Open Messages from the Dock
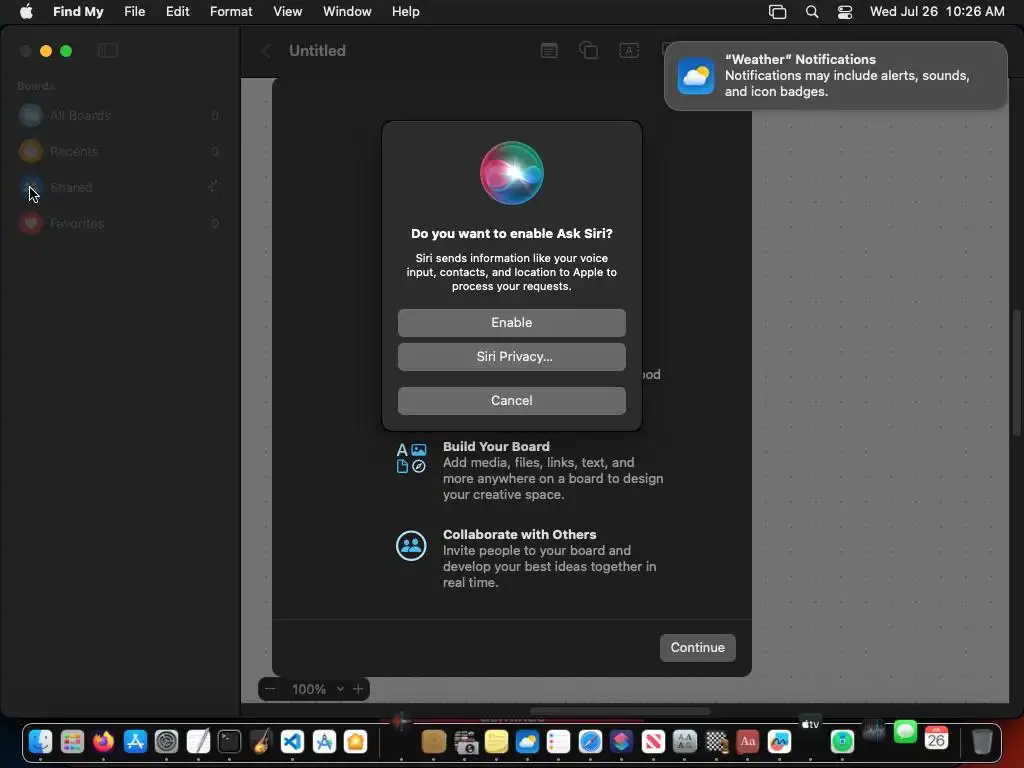 point(905,732)
